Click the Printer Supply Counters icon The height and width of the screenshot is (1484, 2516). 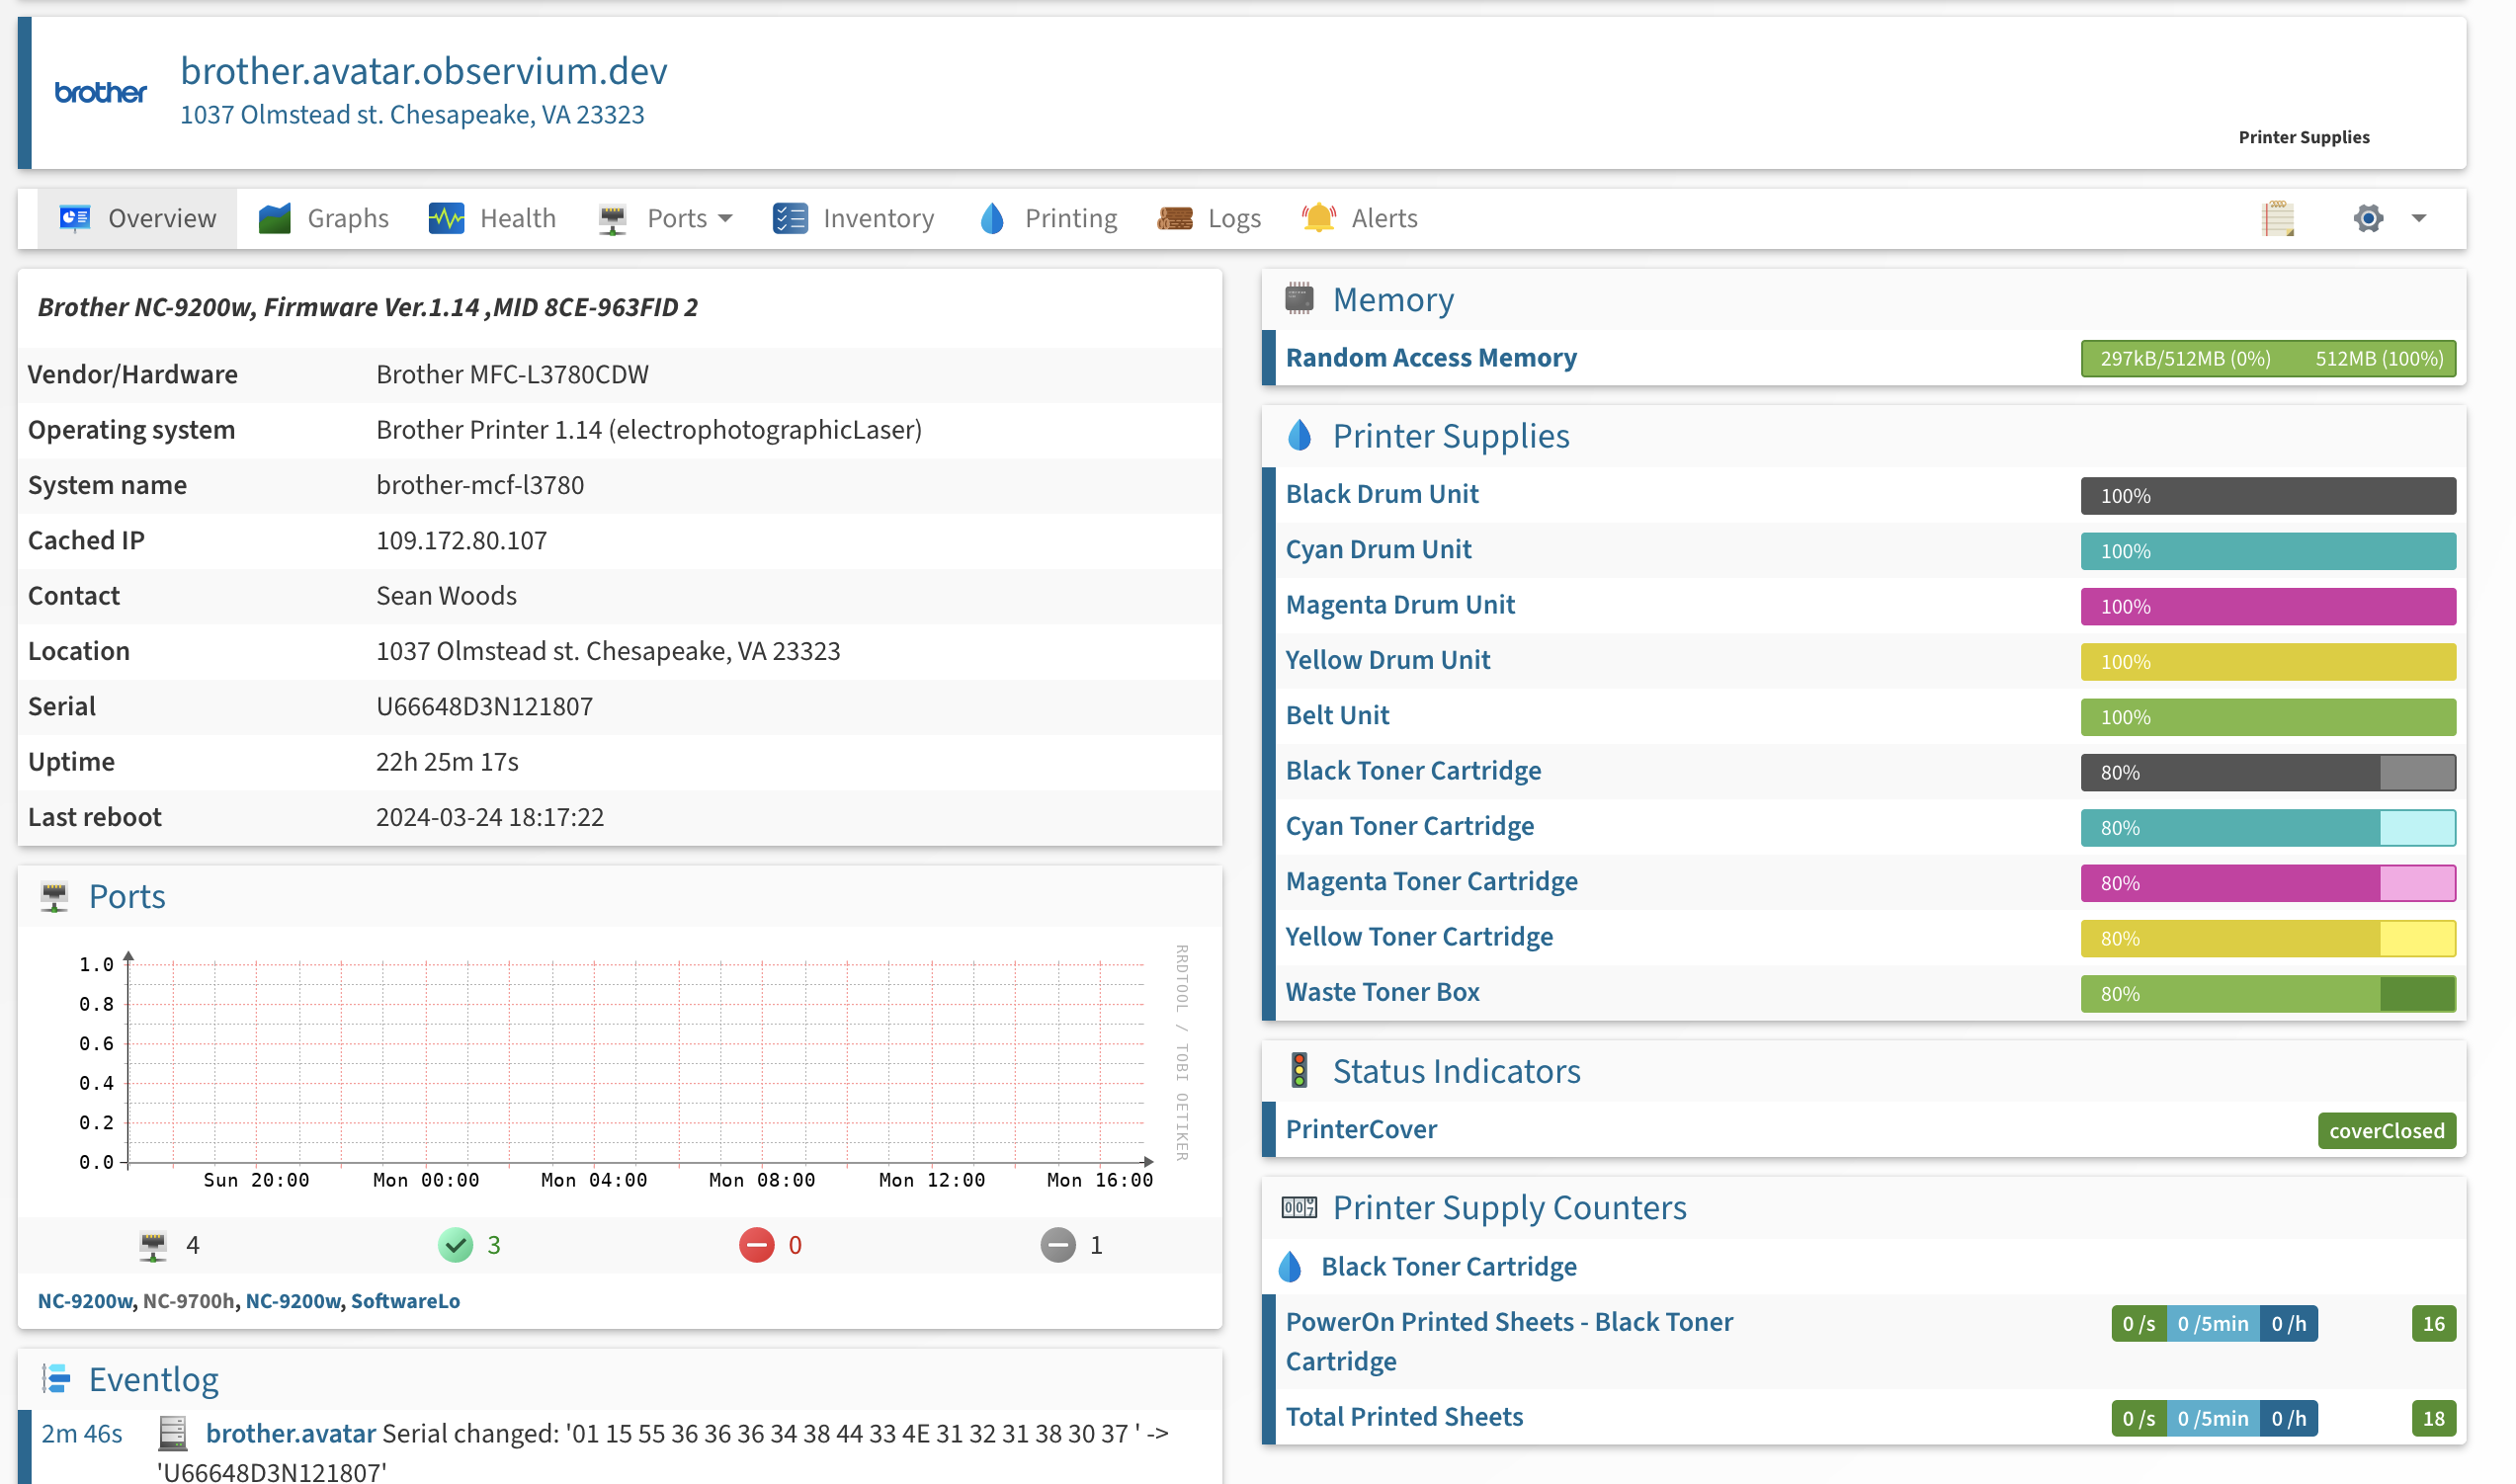coord(1299,1207)
